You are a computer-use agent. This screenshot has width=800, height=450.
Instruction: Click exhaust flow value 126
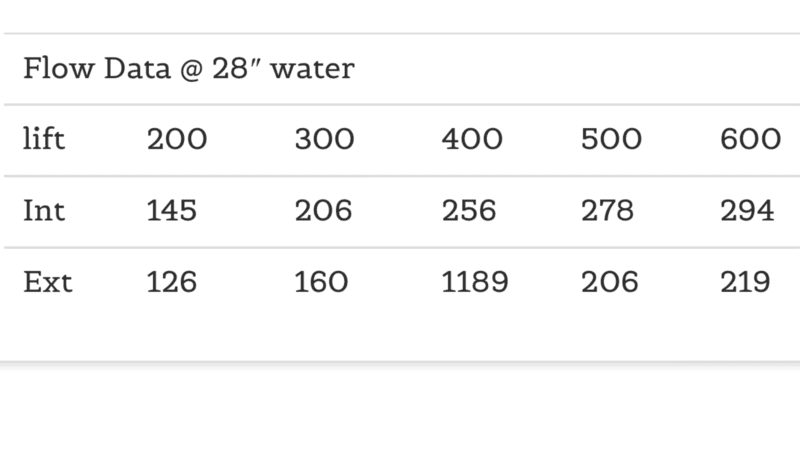pyautogui.click(x=171, y=282)
